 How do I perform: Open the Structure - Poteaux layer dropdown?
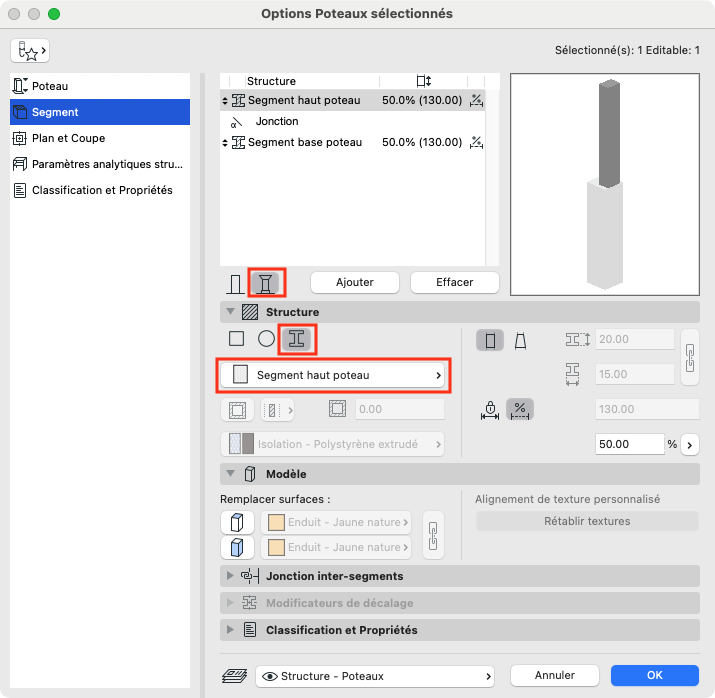(x=375, y=676)
